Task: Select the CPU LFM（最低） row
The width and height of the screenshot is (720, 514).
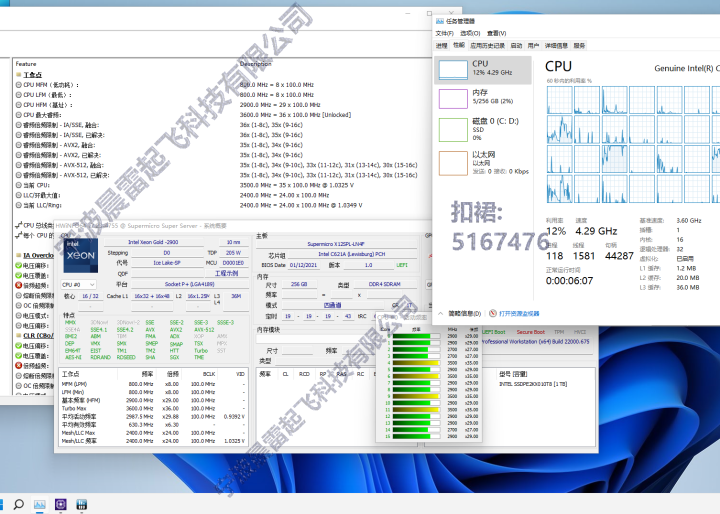Action: [x=220, y=95]
